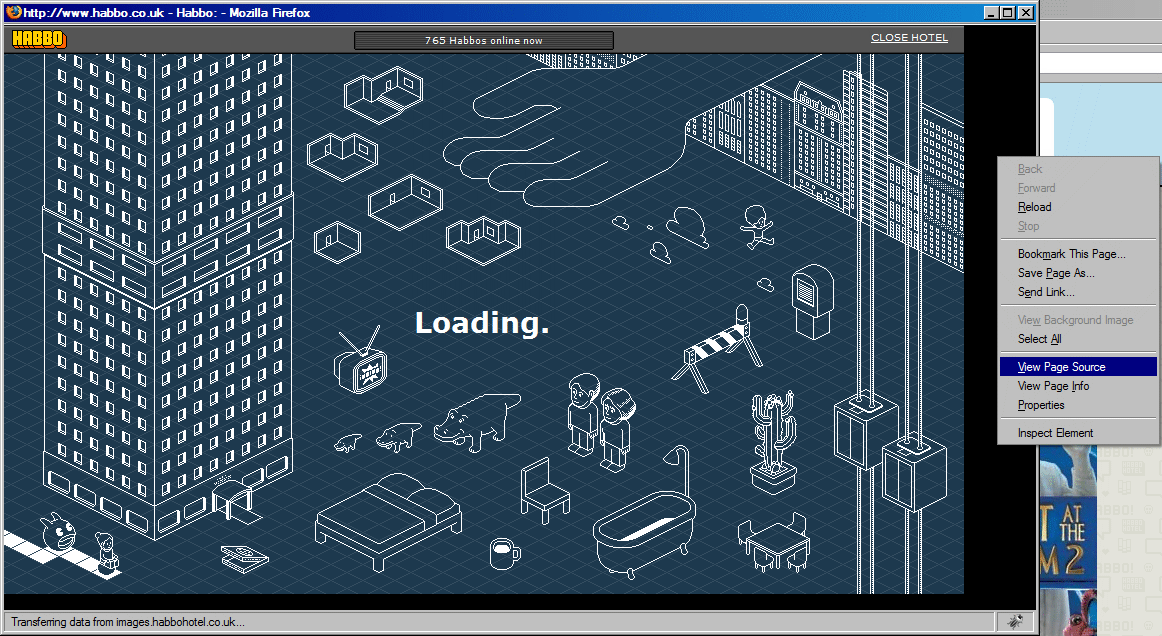Click the 'Loading.' text in the hotel view
Screen dimensions: 1162x636
(482, 322)
